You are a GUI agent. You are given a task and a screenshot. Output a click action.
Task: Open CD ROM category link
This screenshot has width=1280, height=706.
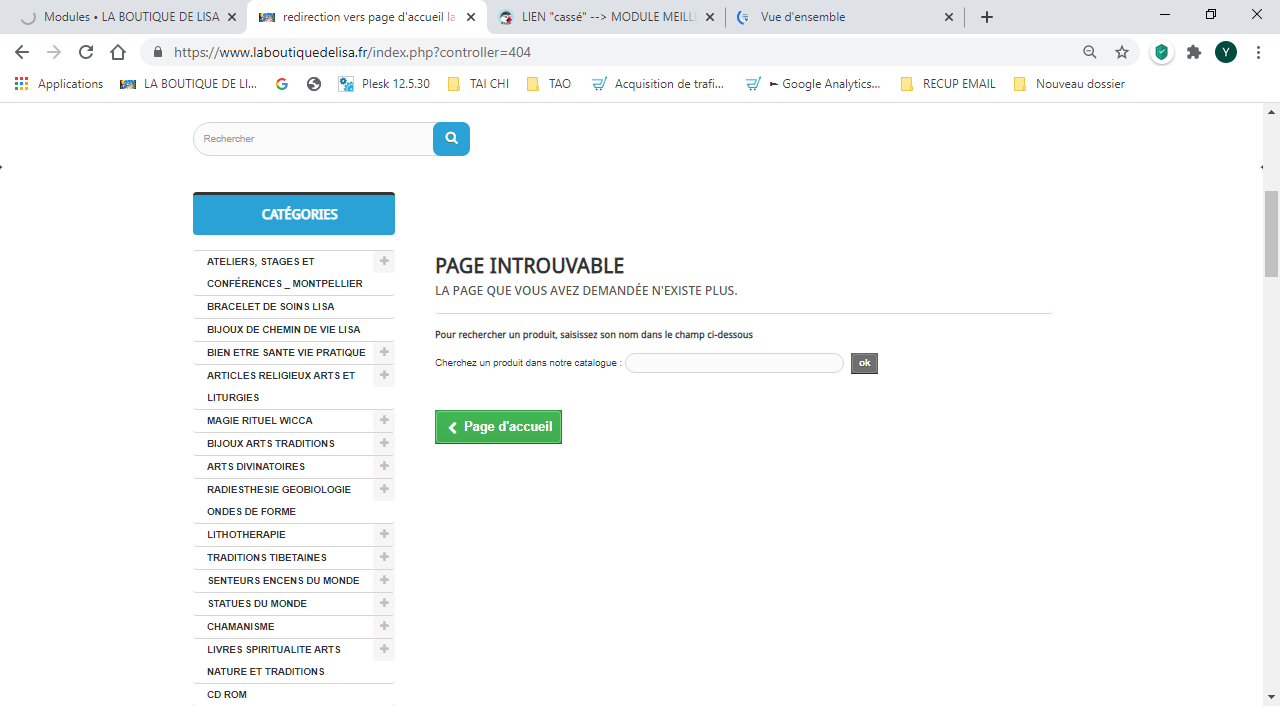(227, 695)
